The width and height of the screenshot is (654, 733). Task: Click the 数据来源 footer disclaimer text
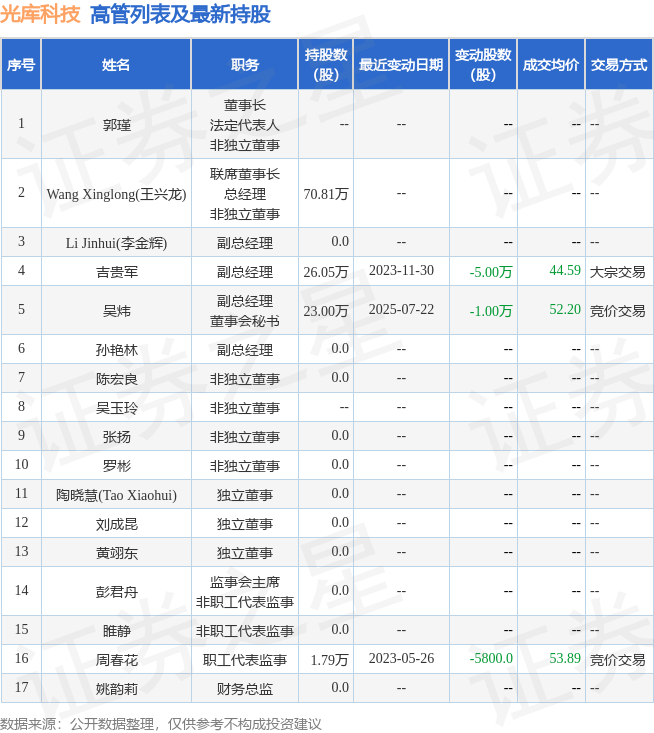pyautogui.click(x=161, y=724)
